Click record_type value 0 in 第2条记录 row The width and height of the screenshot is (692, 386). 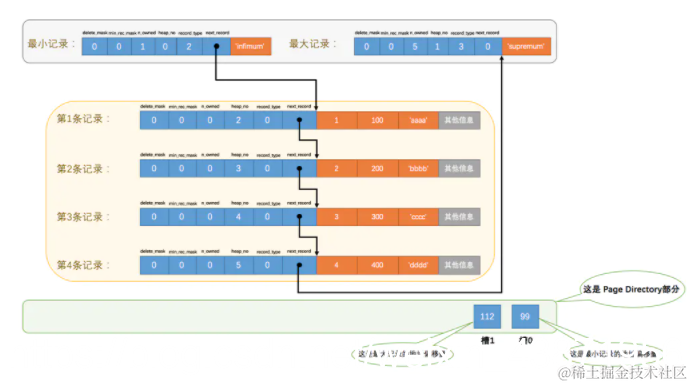[267, 169]
